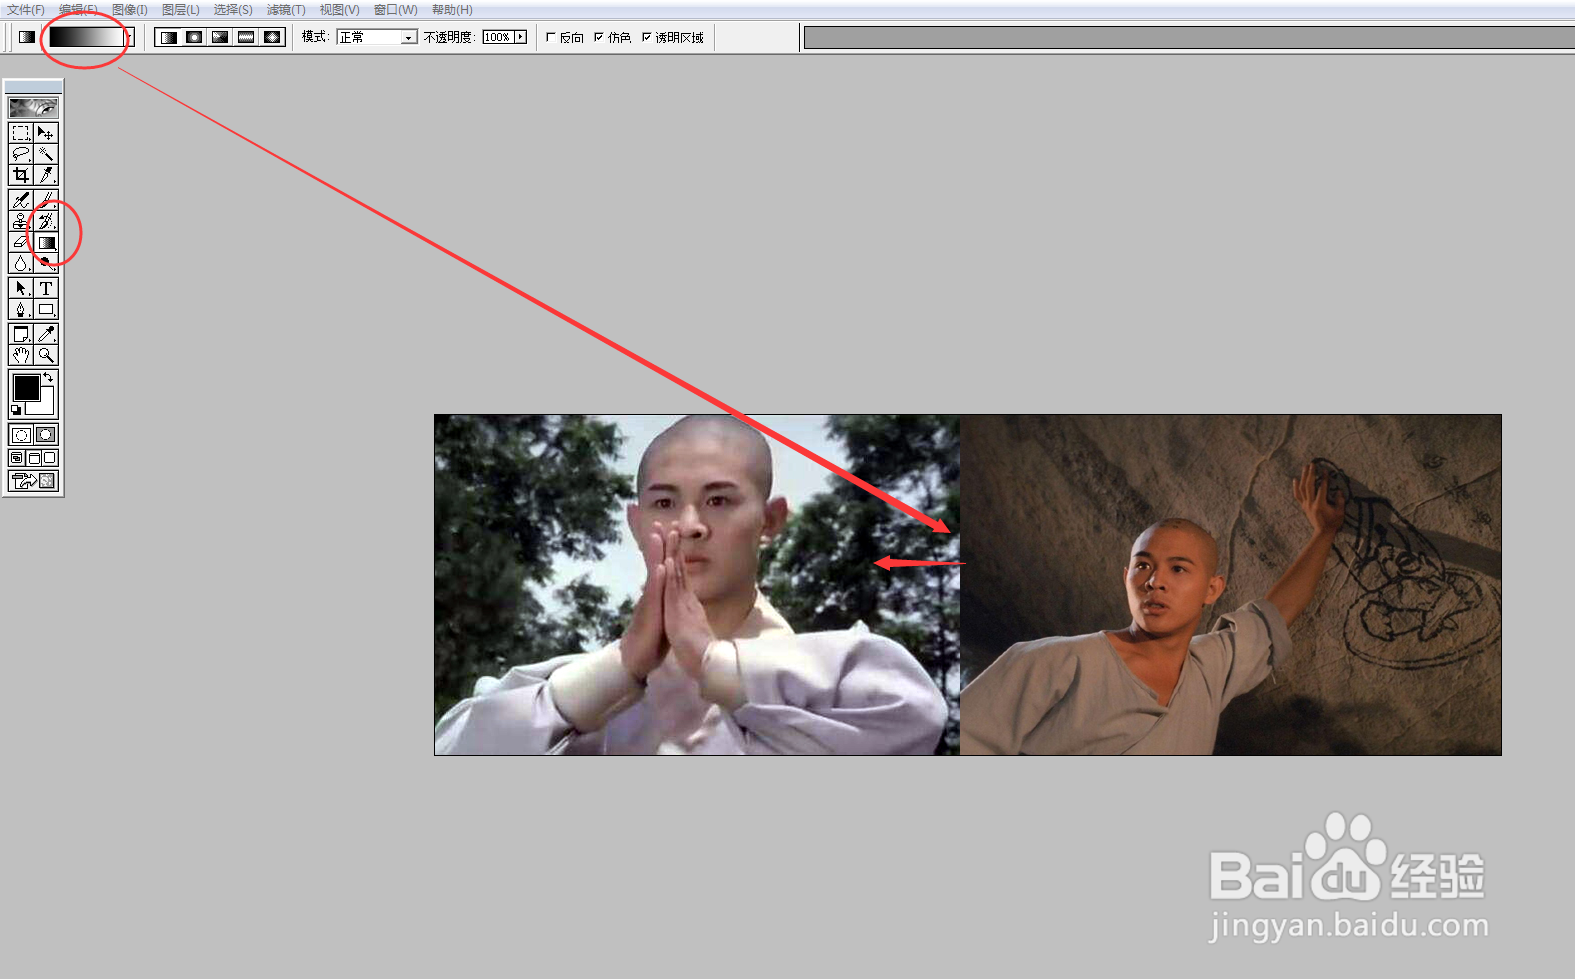Open the 图像(I) menu
This screenshot has height=979, width=1575.
130,10
